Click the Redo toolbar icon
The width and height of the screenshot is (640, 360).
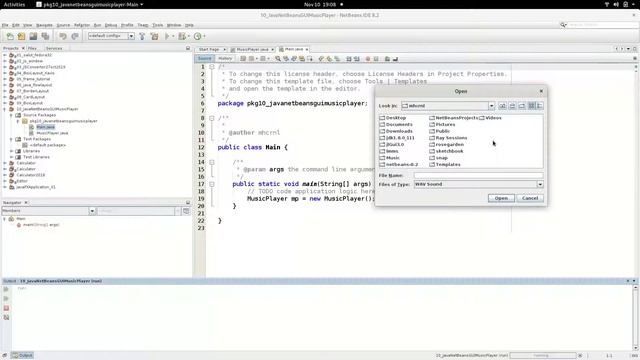(x=75, y=36)
